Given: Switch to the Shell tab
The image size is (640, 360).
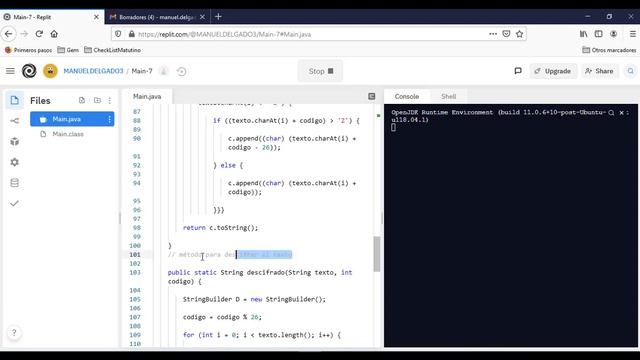Looking at the screenshot, I should click(448, 96).
